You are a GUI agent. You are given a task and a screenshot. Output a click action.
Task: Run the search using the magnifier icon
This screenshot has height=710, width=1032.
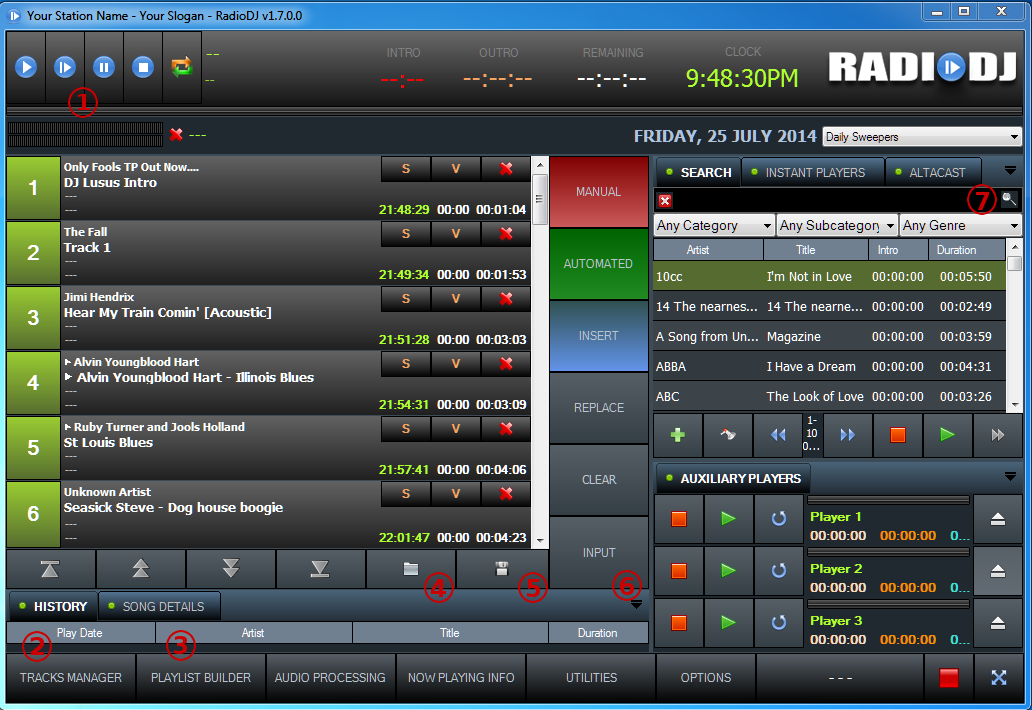1008,199
